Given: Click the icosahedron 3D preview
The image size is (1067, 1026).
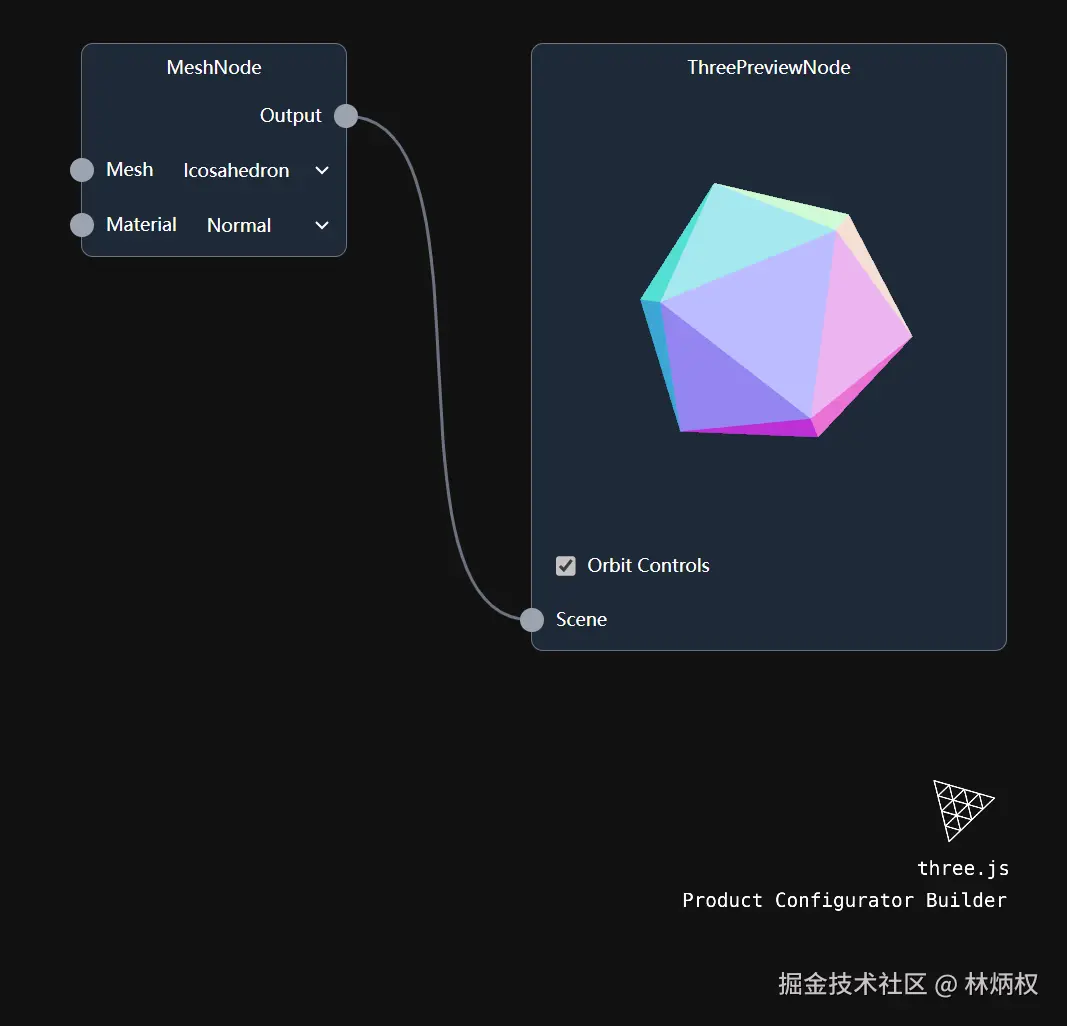Looking at the screenshot, I should tap(776, 310).
